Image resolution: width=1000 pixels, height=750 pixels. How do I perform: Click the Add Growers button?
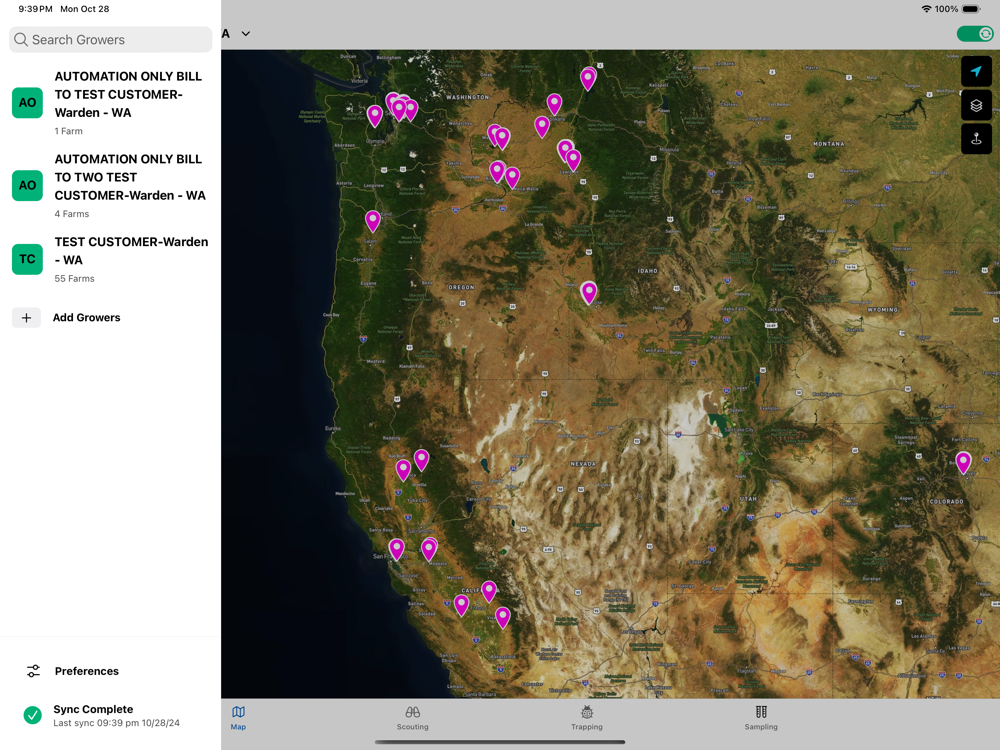click(86, 318)
